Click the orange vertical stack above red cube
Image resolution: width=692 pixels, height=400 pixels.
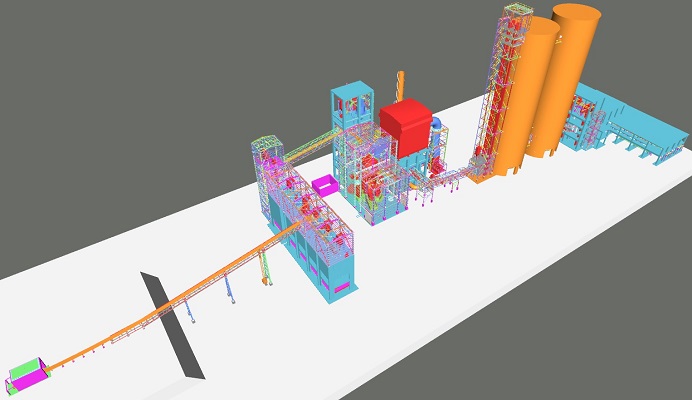(401, 85)
